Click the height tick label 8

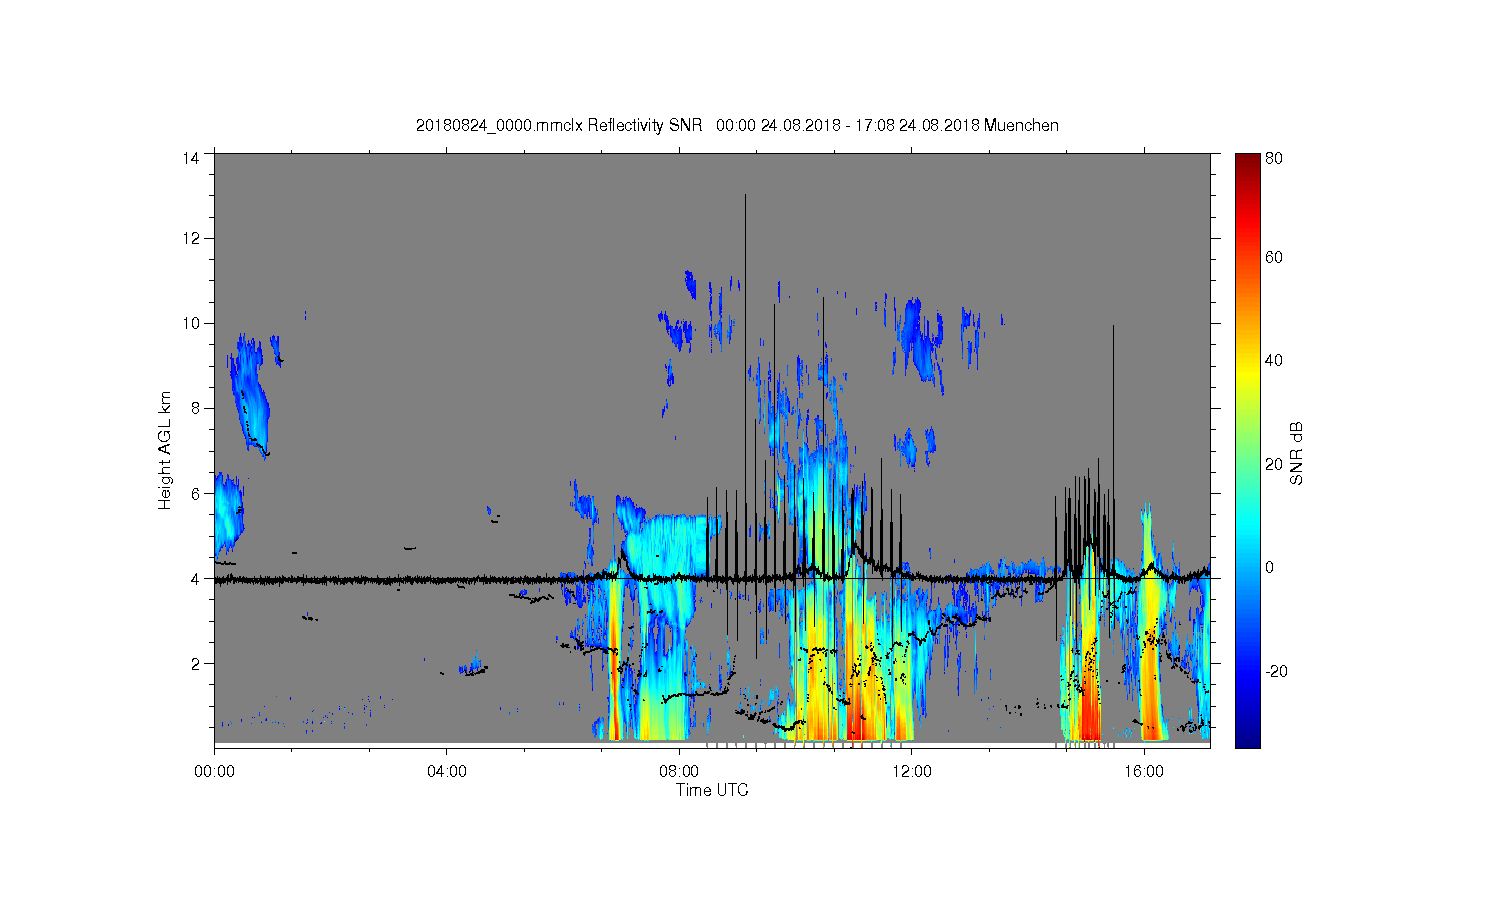pyautogui.click(x=195, y=408)
